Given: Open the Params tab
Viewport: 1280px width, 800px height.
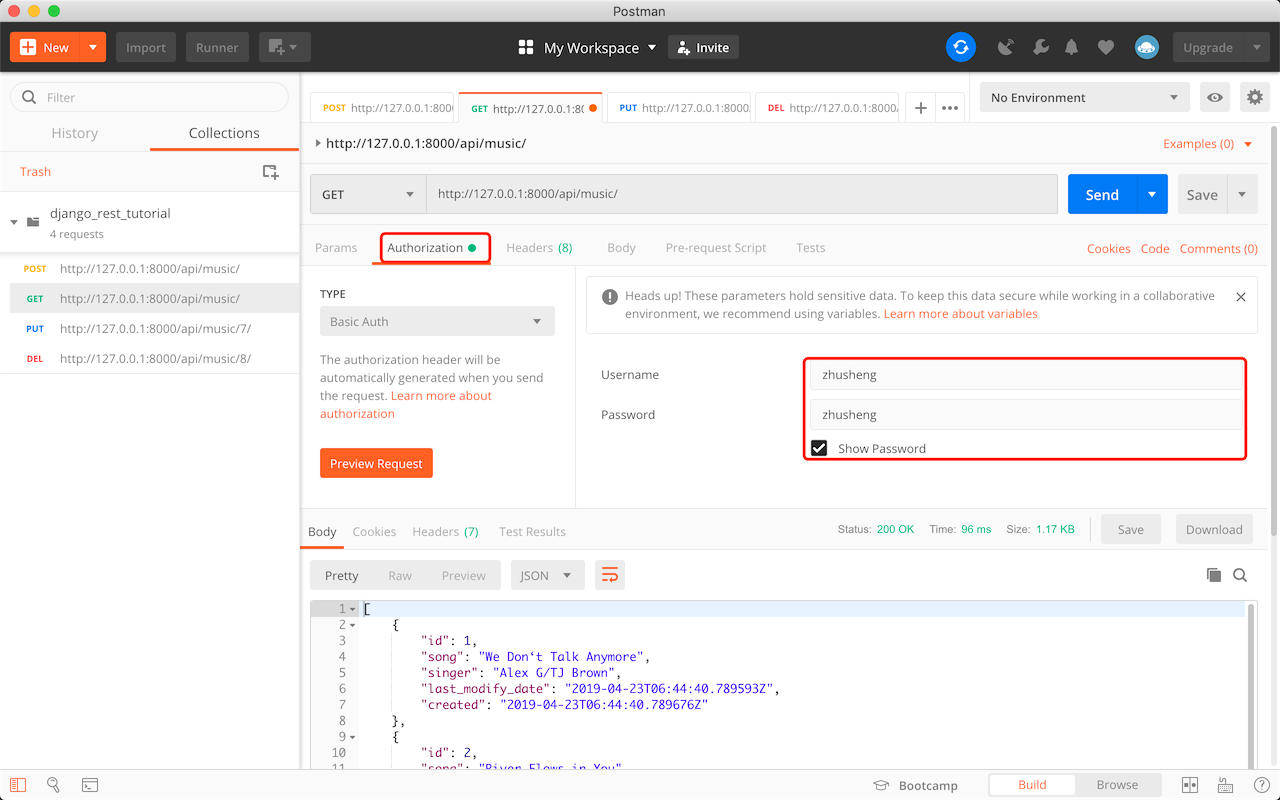Looking at the screenshot, I should tap(336, 248).
